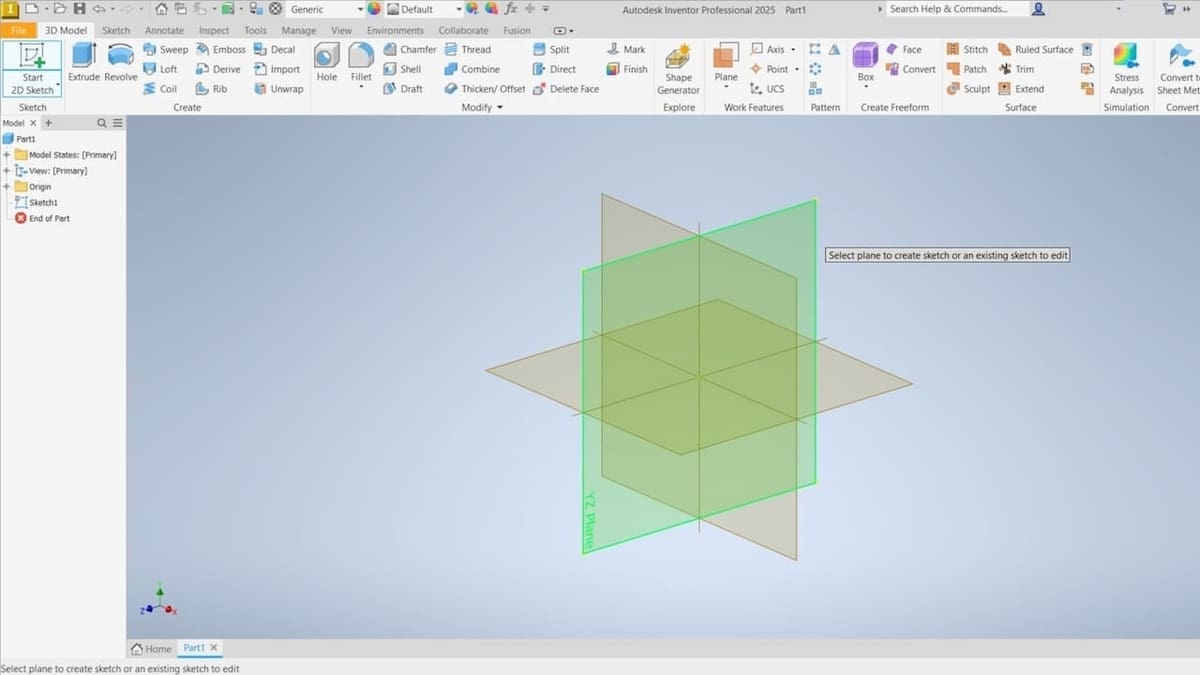Click Thicken/ Offset tool

tap(485, 89)
